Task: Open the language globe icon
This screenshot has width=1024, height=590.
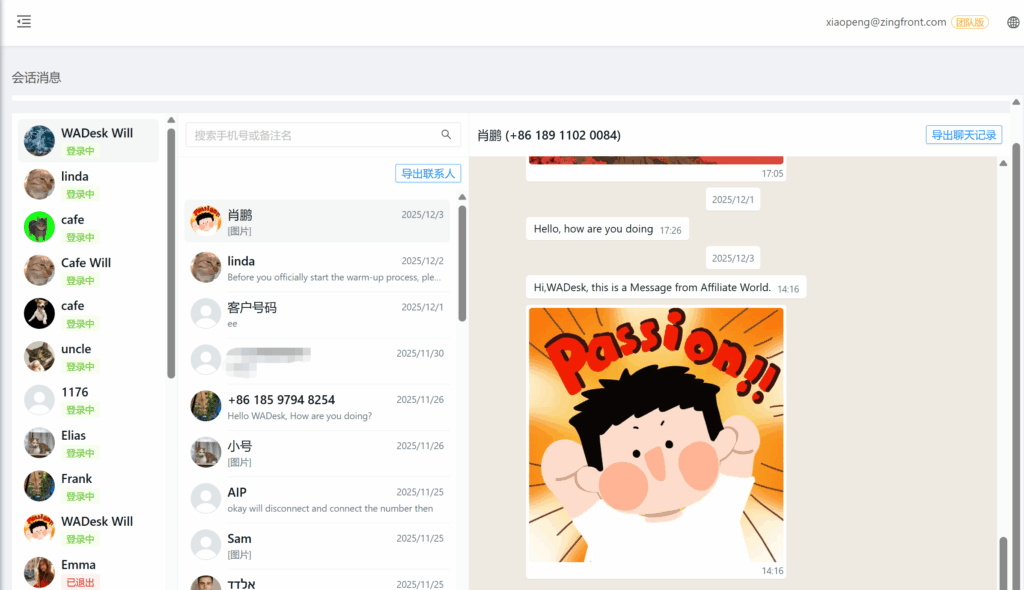Action: click(1013, 22)
